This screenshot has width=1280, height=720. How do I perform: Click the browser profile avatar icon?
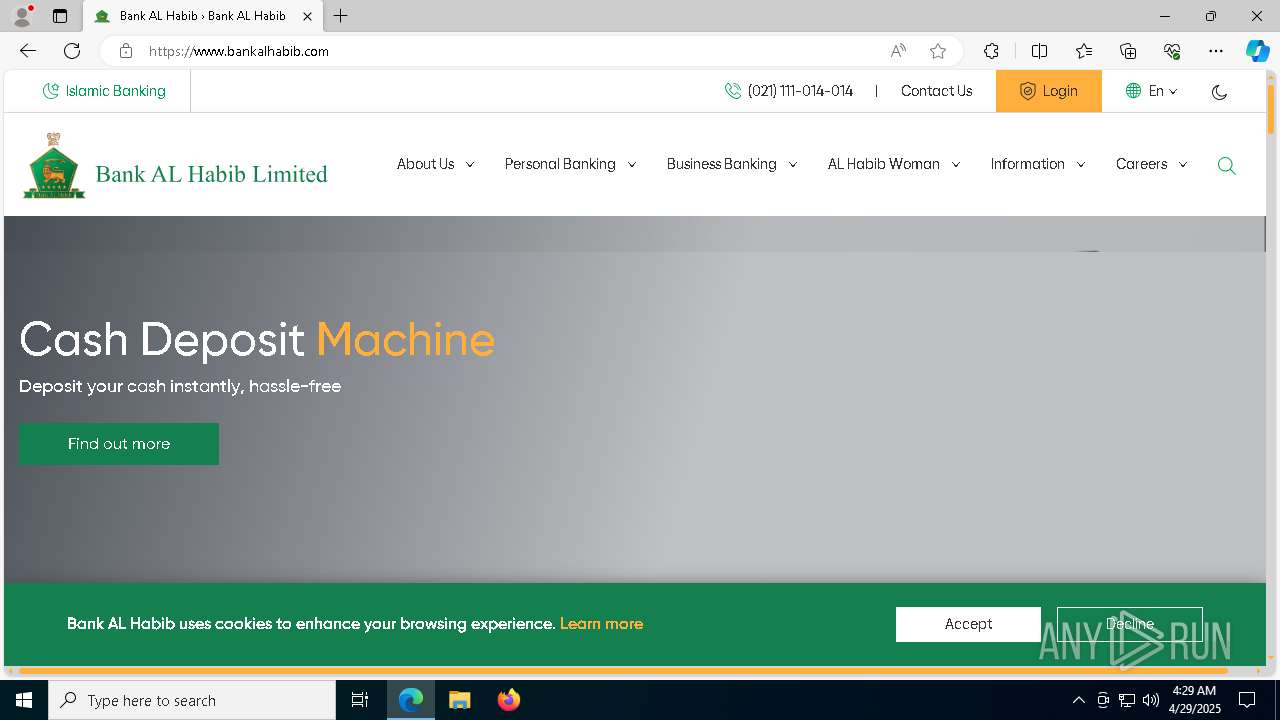pyautogui.click(x=22, y=16)
